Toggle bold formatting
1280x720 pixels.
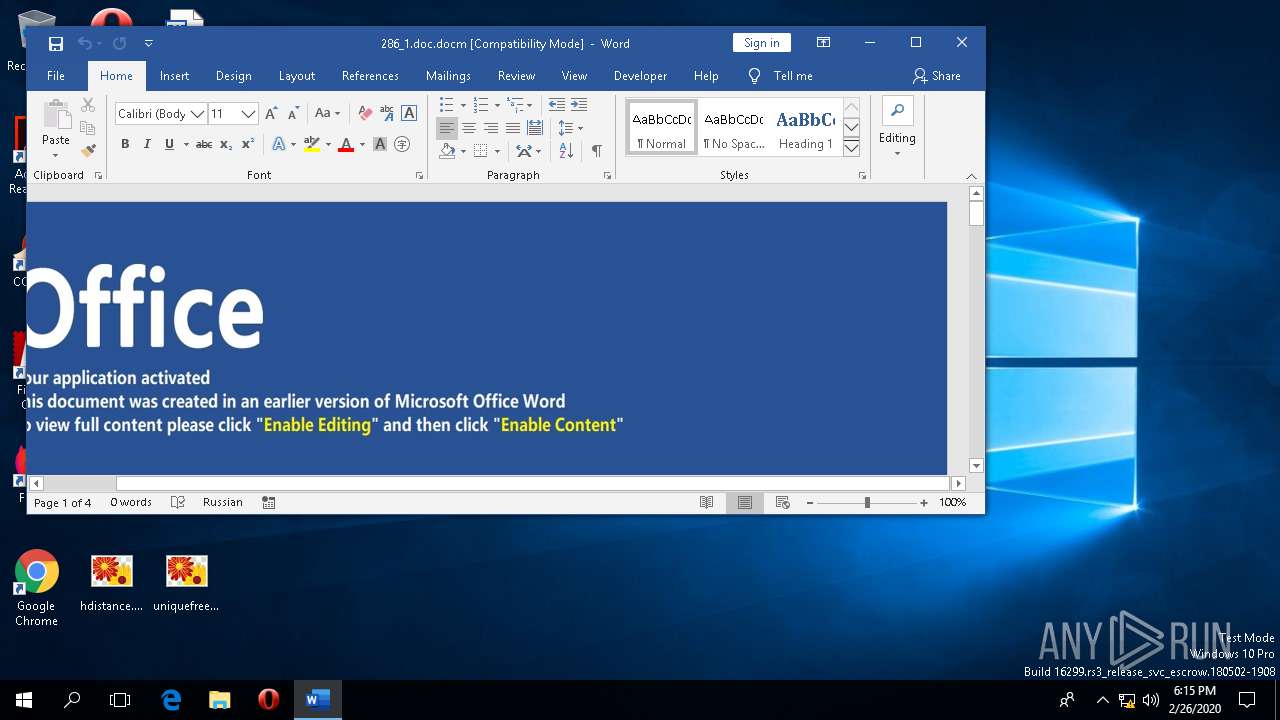125,144
